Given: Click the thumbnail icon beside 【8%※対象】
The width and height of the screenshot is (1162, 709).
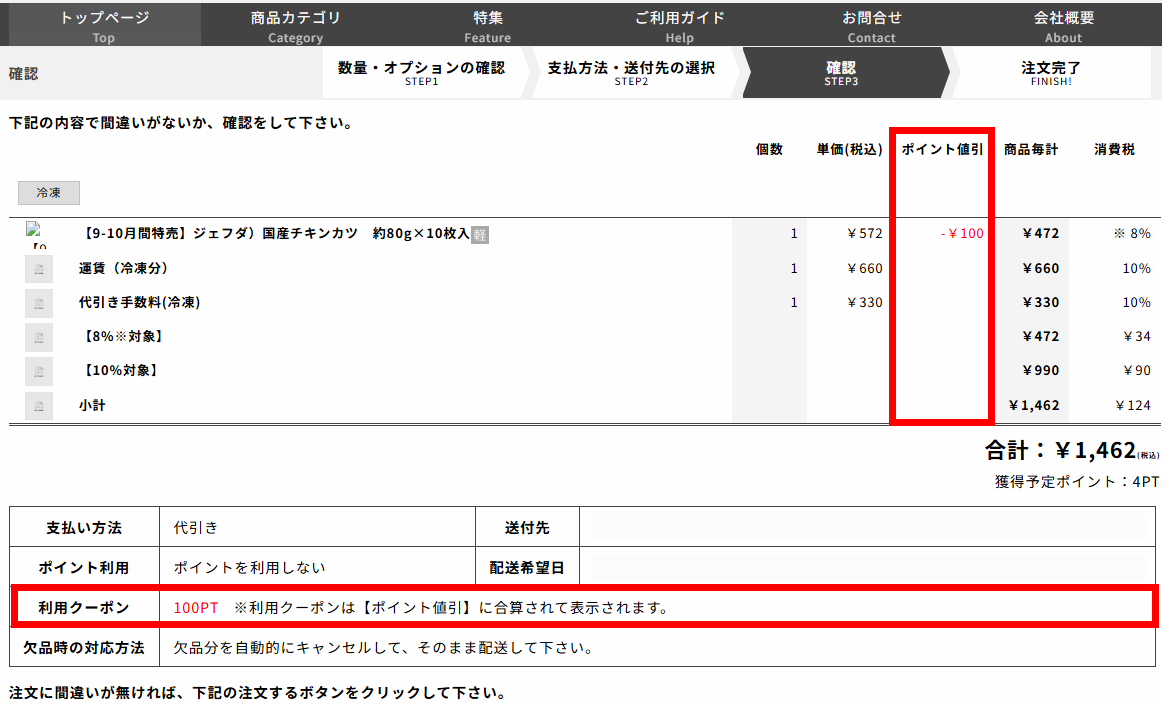Looking at the screenshot, I should coord(39,337).
